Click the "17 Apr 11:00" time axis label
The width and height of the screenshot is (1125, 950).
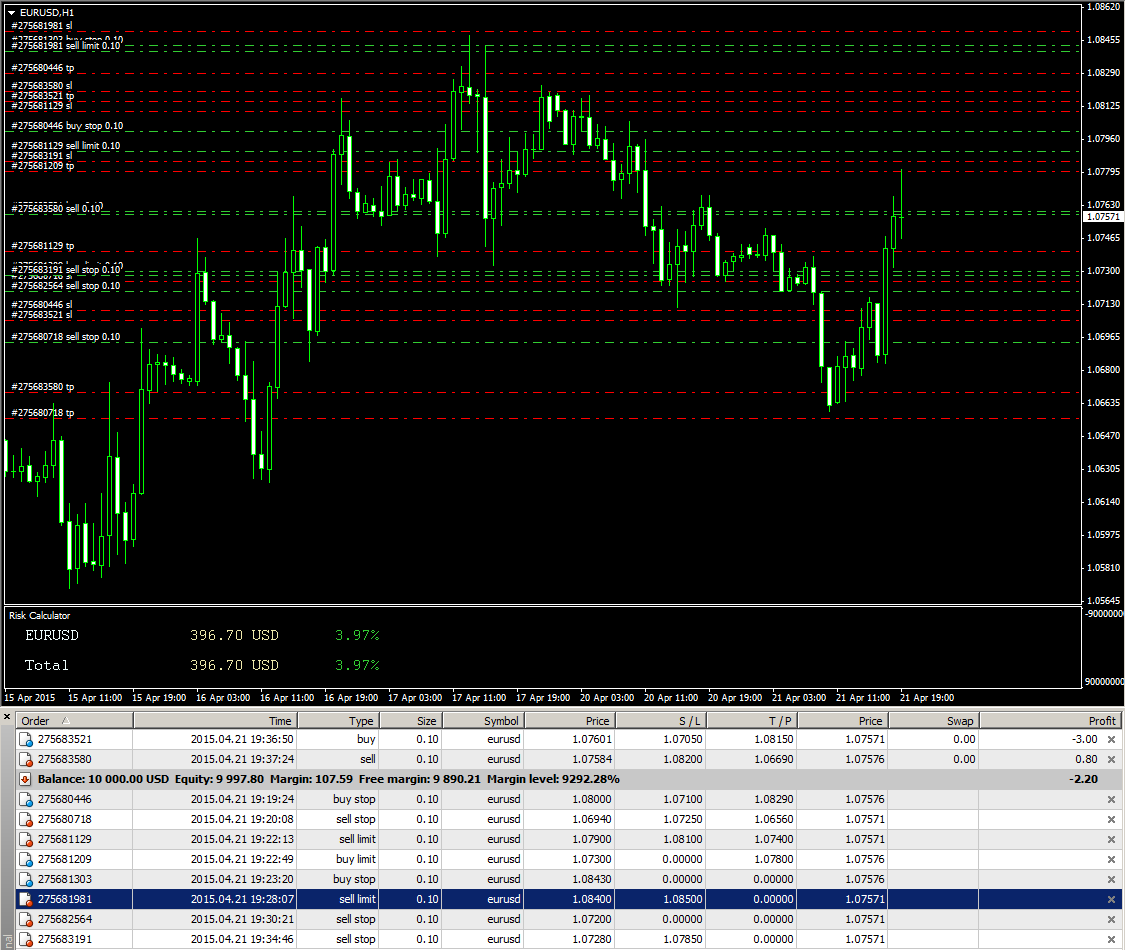[479, 697]
